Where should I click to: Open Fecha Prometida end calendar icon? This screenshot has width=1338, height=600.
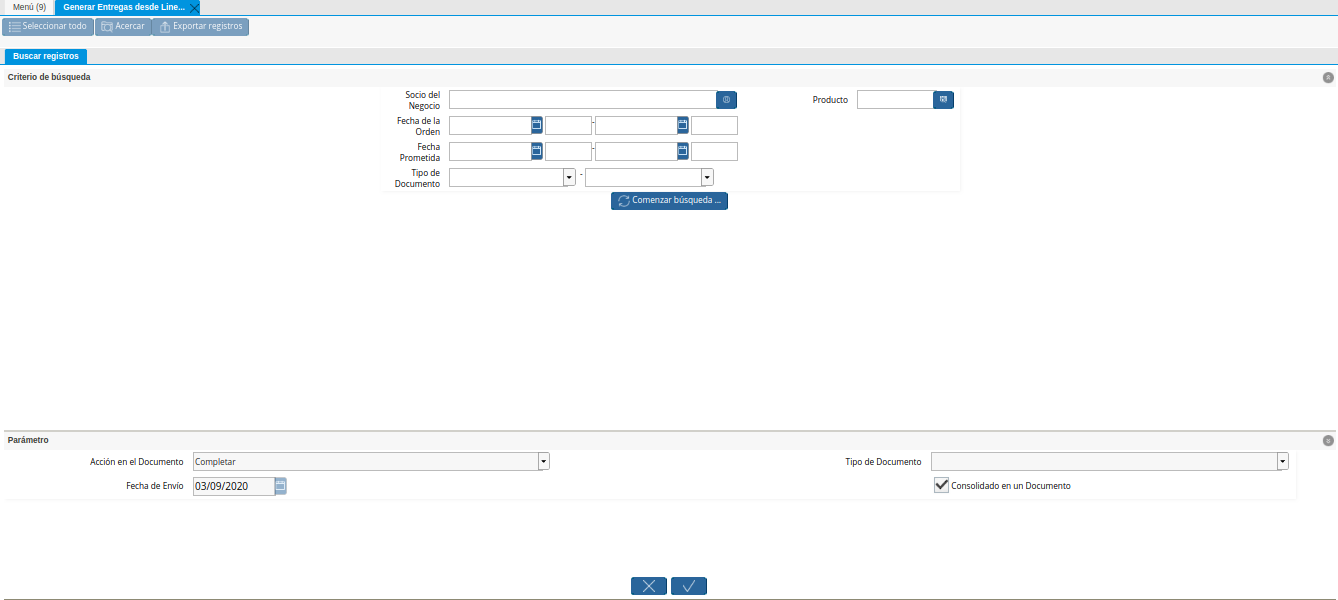click(683, 151)
